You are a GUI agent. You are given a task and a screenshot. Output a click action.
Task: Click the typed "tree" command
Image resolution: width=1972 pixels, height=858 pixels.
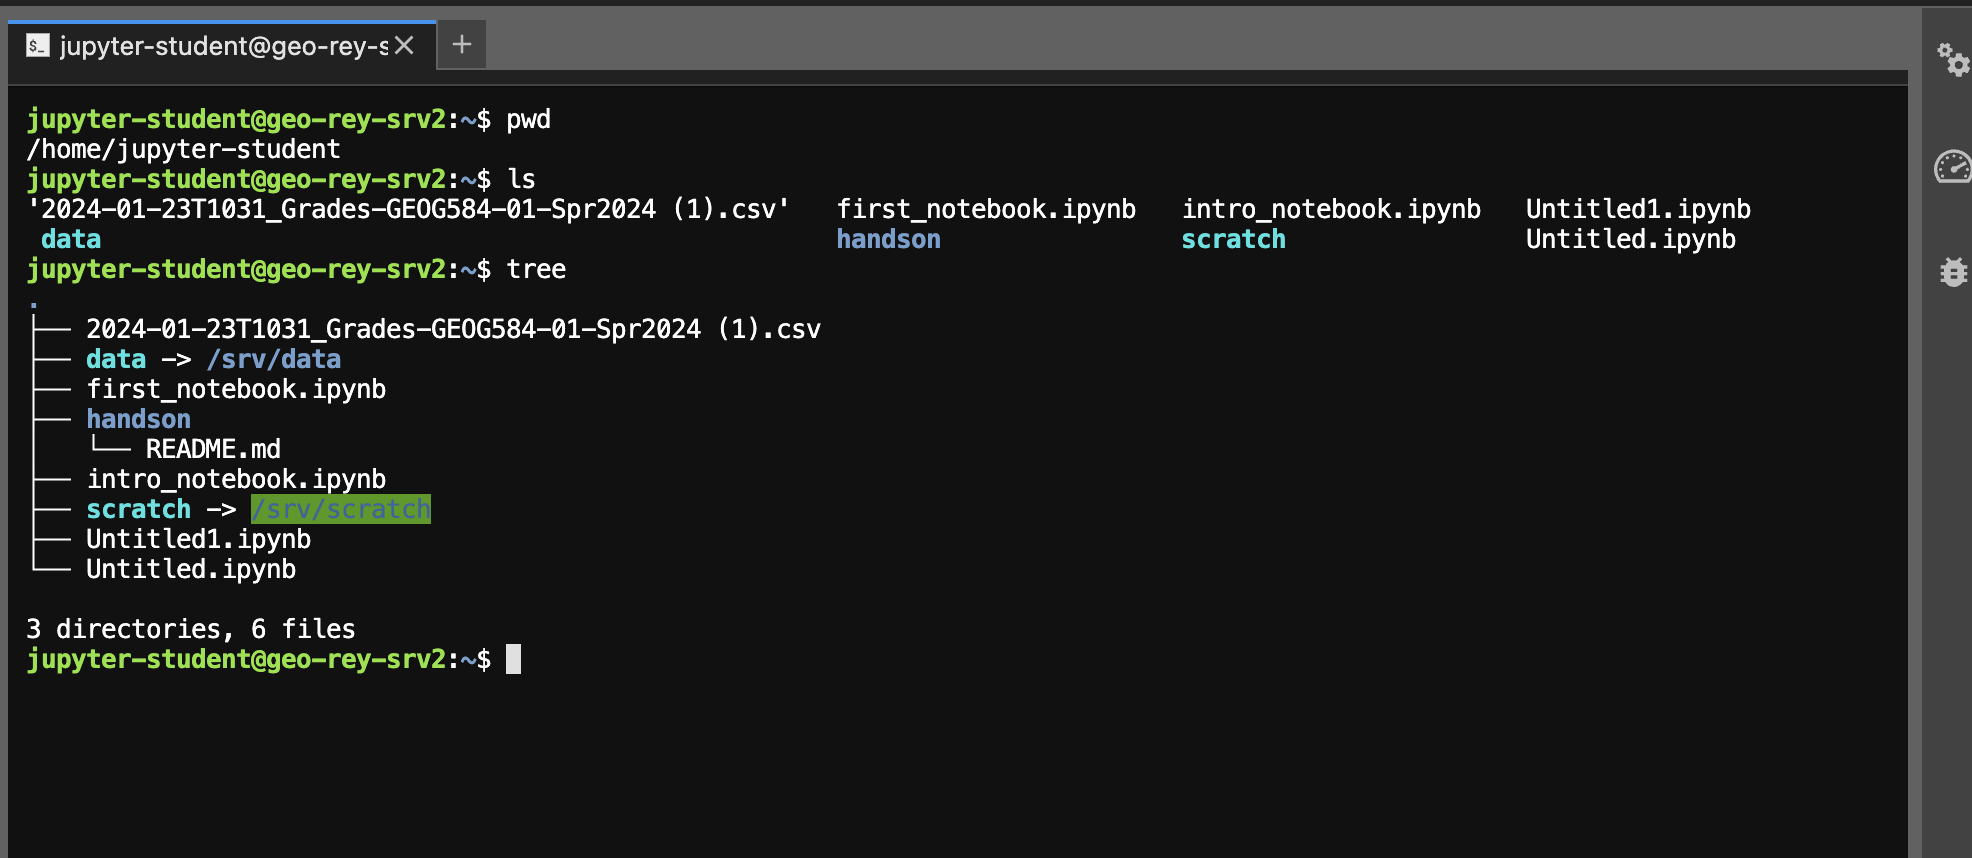(x=536, y=269)
